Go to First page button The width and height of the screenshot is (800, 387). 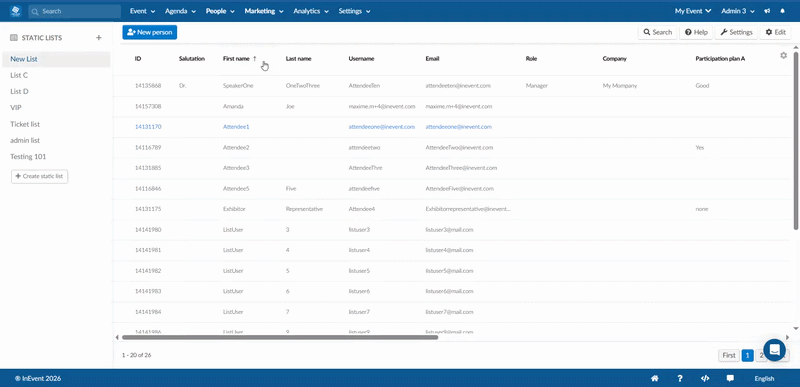coord(729,355)
